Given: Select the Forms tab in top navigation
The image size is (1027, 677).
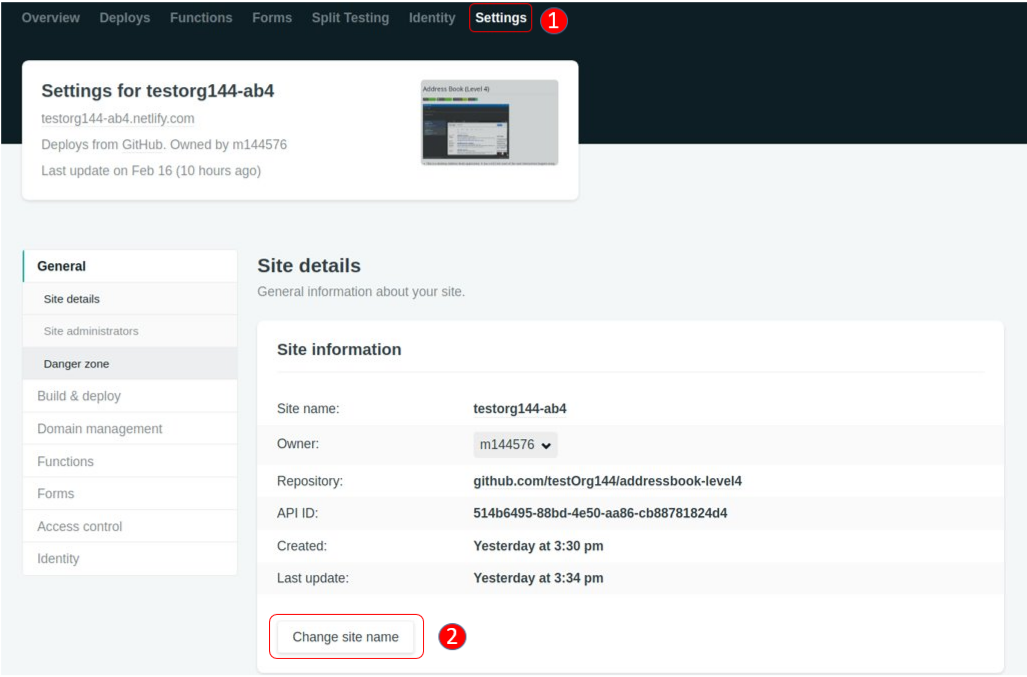Looking at the screenshot, I should (x=271, y=17).
